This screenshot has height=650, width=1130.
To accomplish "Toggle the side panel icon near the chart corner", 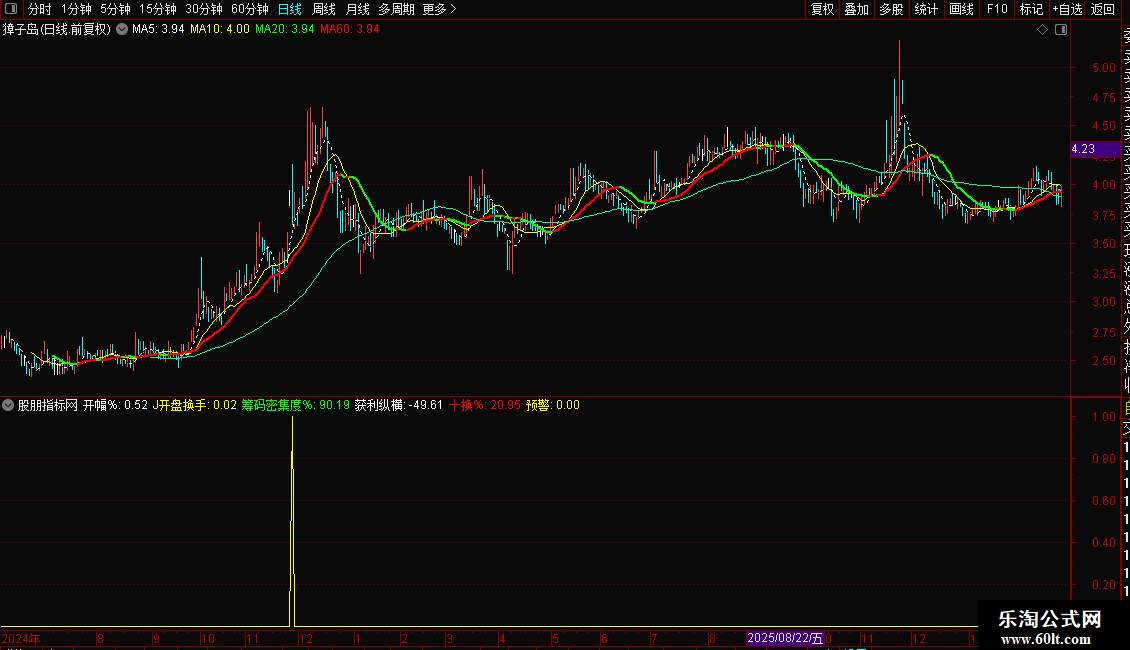I will [x=1061, y=29].
